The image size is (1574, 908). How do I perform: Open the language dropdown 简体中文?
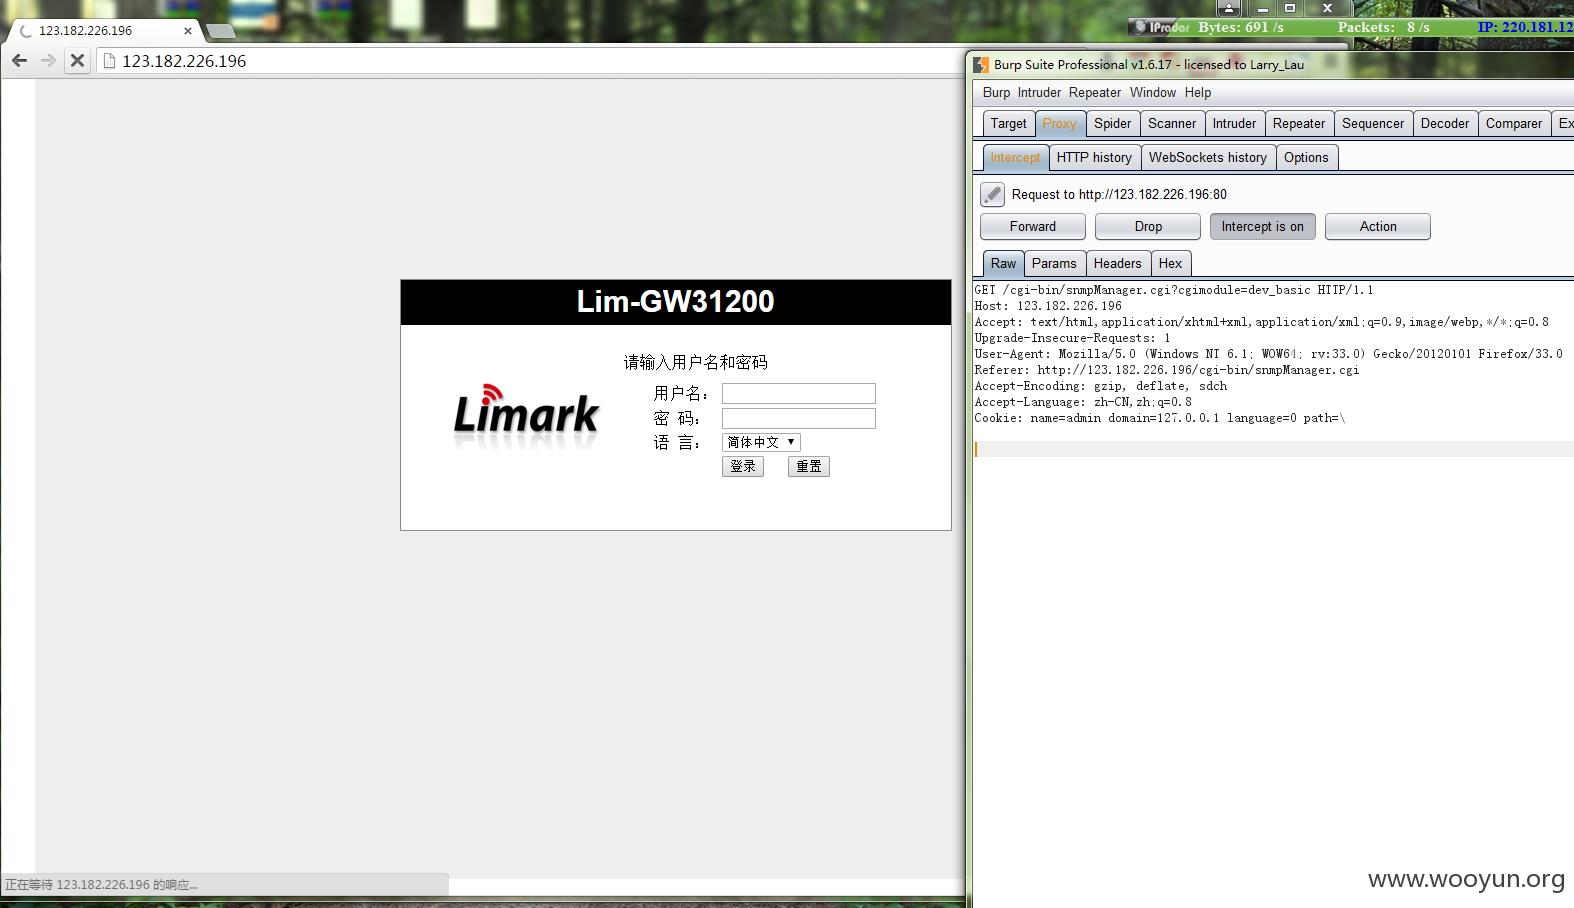coord(761,442)
